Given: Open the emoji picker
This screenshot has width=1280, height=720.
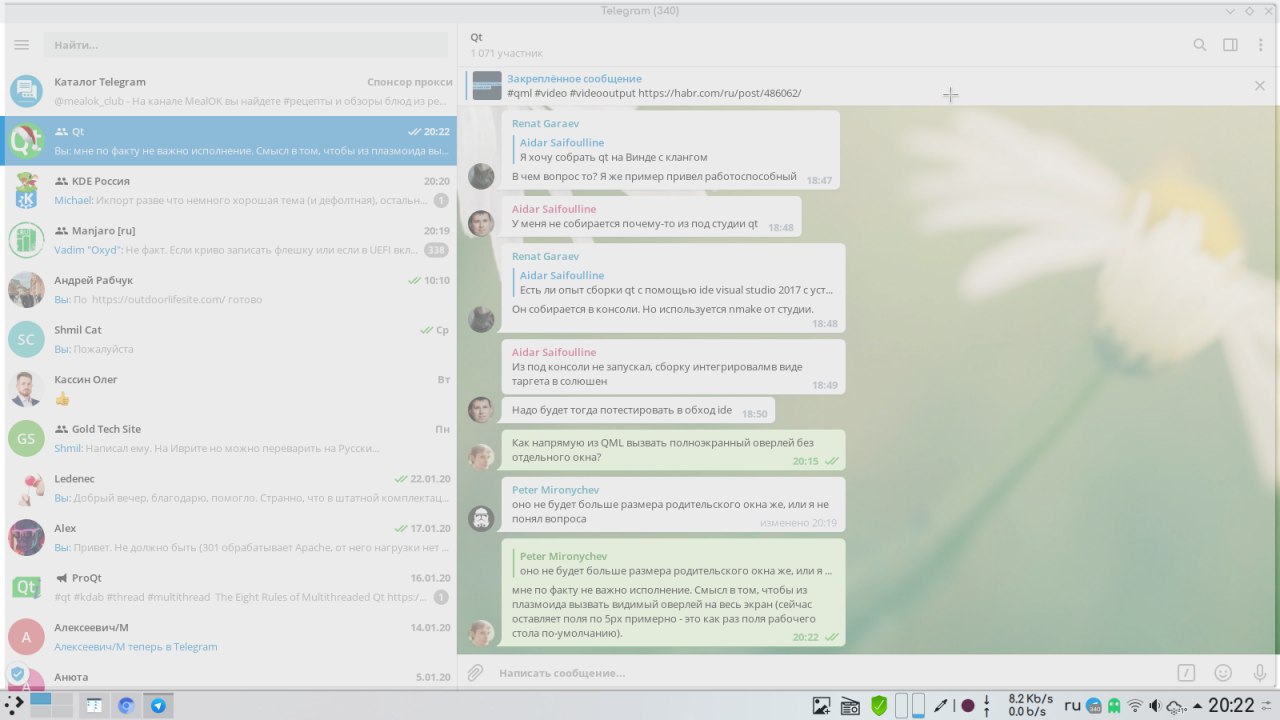Looking at the screenshot, I should coord(1223,673).
